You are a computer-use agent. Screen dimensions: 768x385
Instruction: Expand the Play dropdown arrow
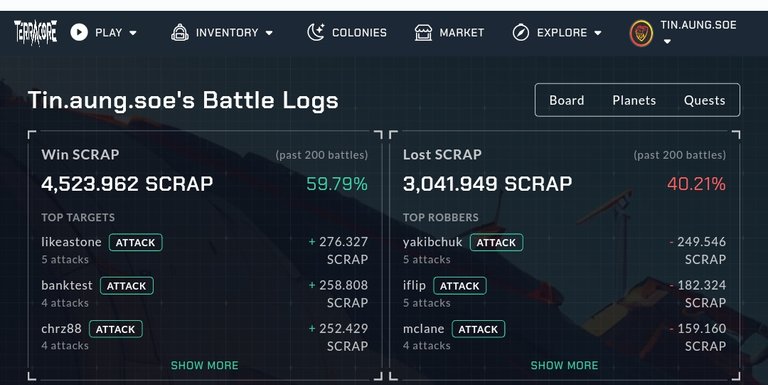[x=133, y=33]
